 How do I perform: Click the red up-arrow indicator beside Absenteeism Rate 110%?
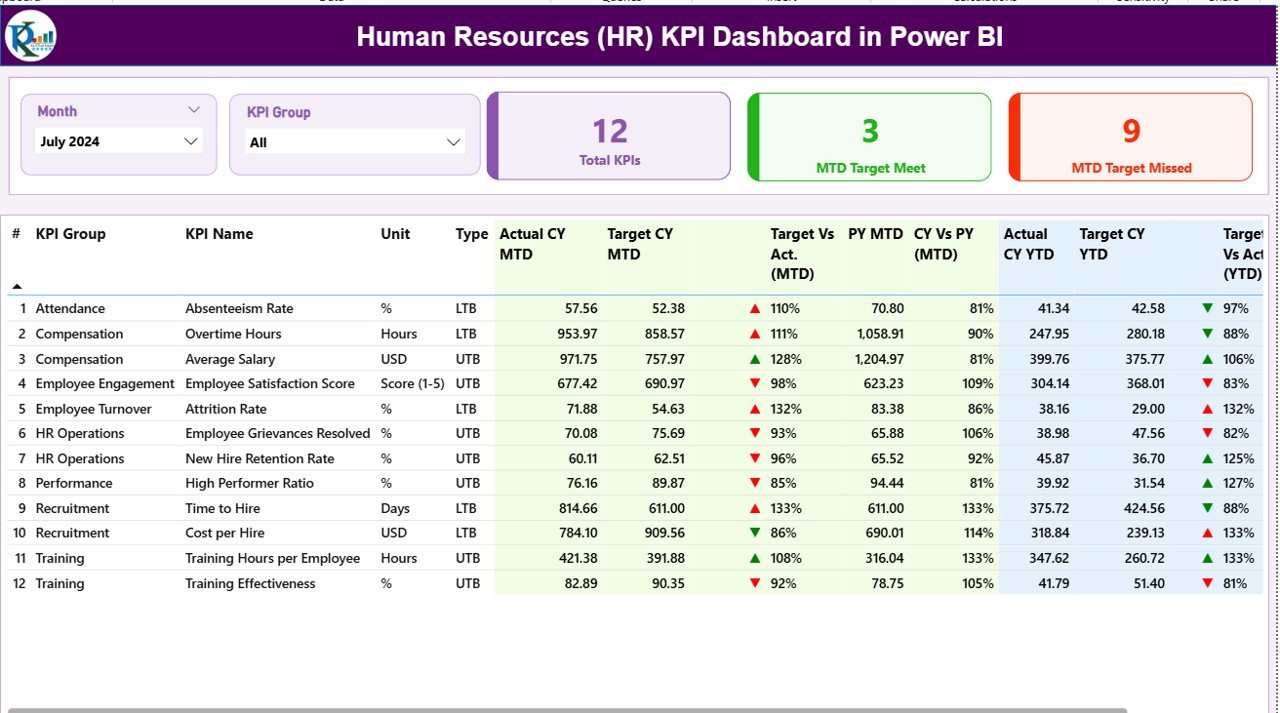(x=753, y=308)
